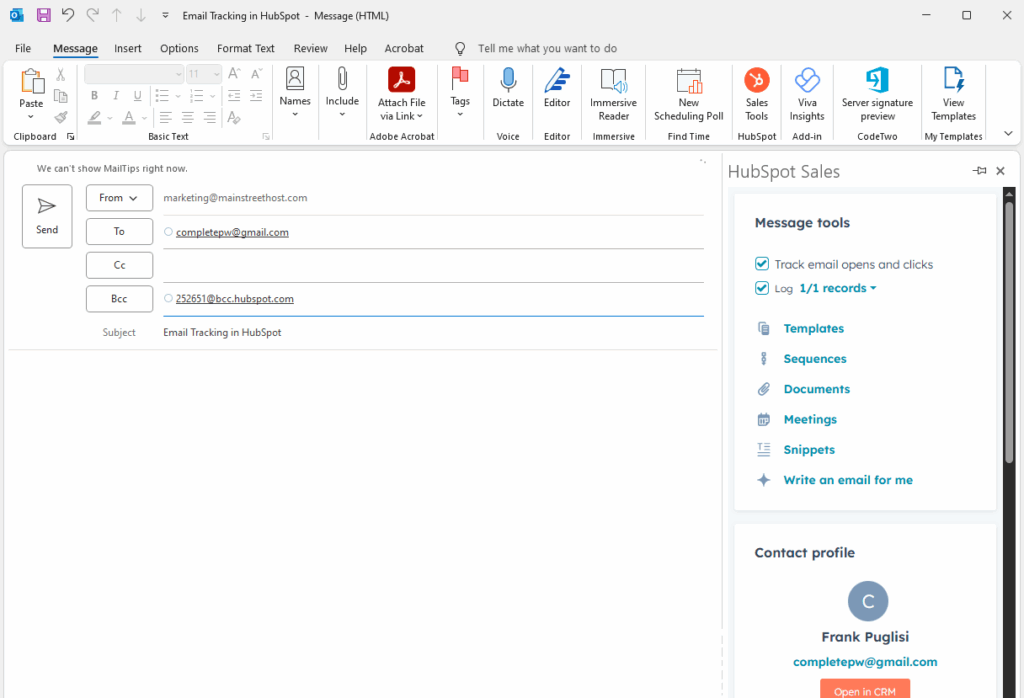Open Snippets in the HubSpot panel
Screen dimensions: 1024x698
[x=808, y=450]
